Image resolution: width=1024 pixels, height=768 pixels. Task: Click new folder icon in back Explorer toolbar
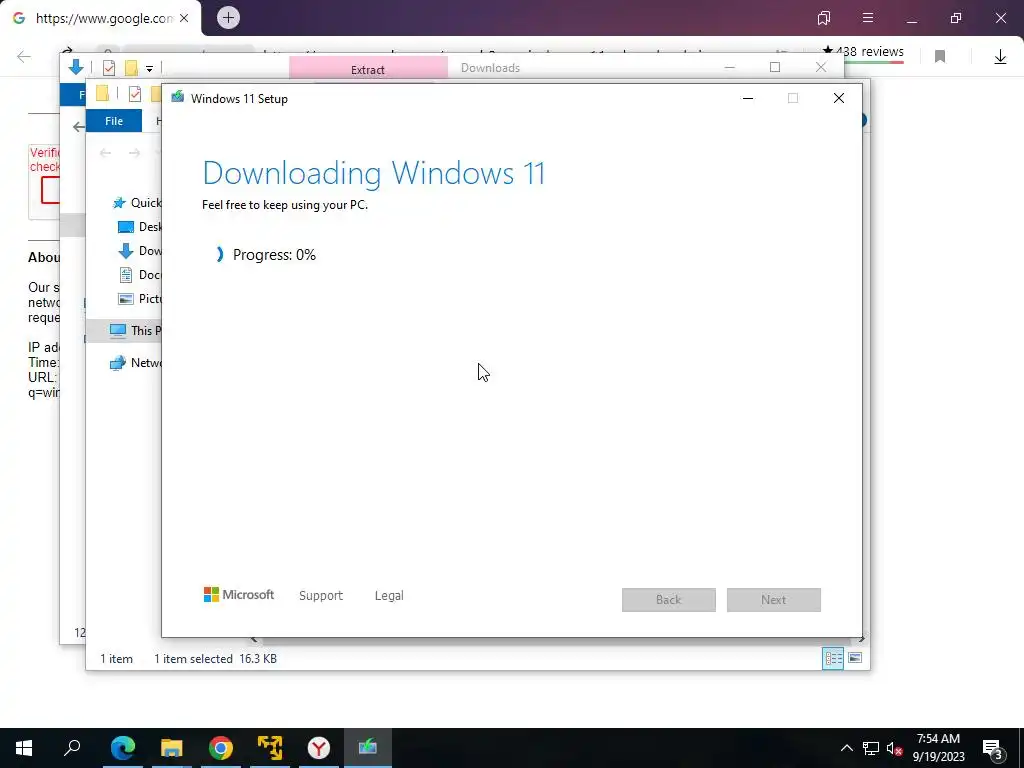pos(131,68)
